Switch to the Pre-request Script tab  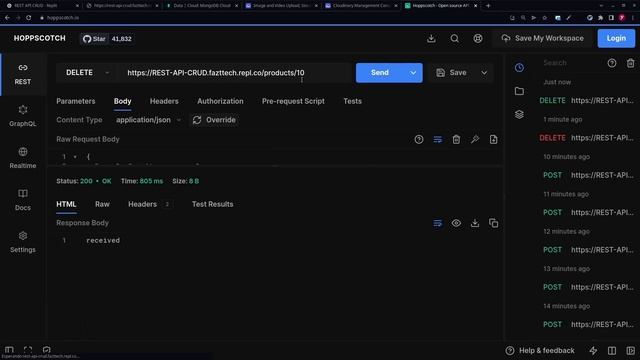pos(293,101)
